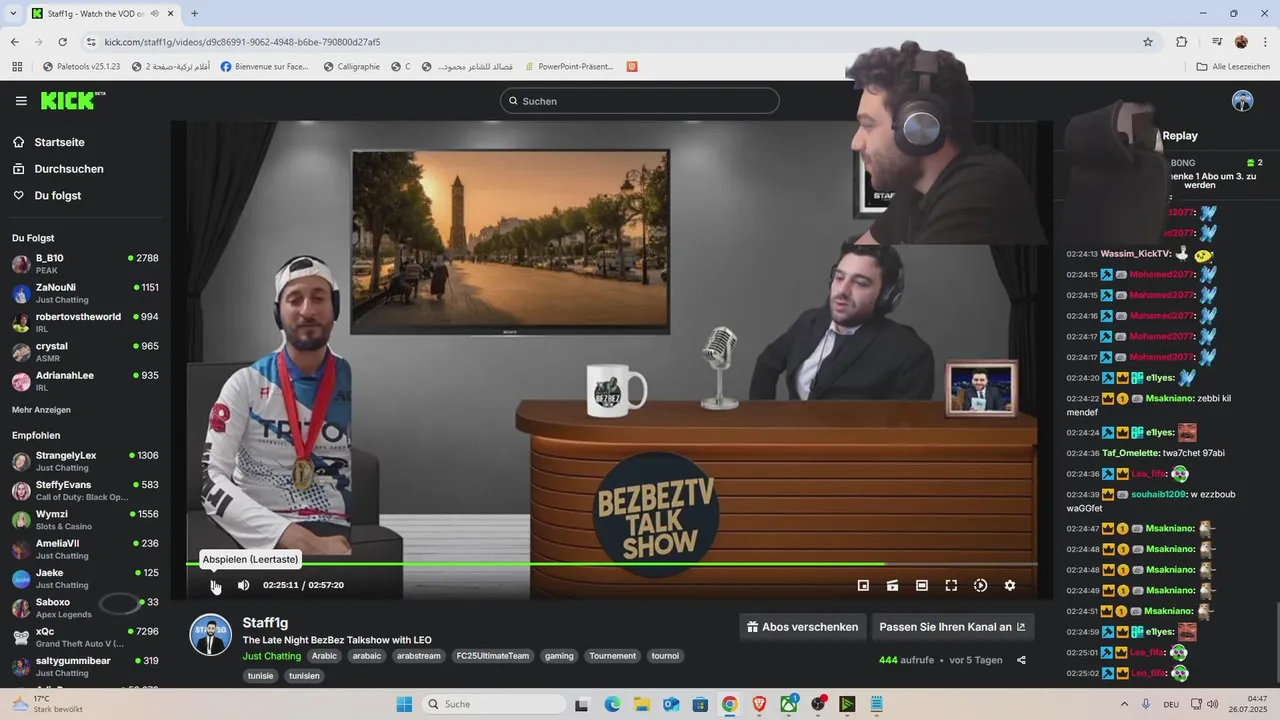Bookmark this page with the star icon
The height and width of the screenshot is (720, 1280).
[x=1148, y=42]
